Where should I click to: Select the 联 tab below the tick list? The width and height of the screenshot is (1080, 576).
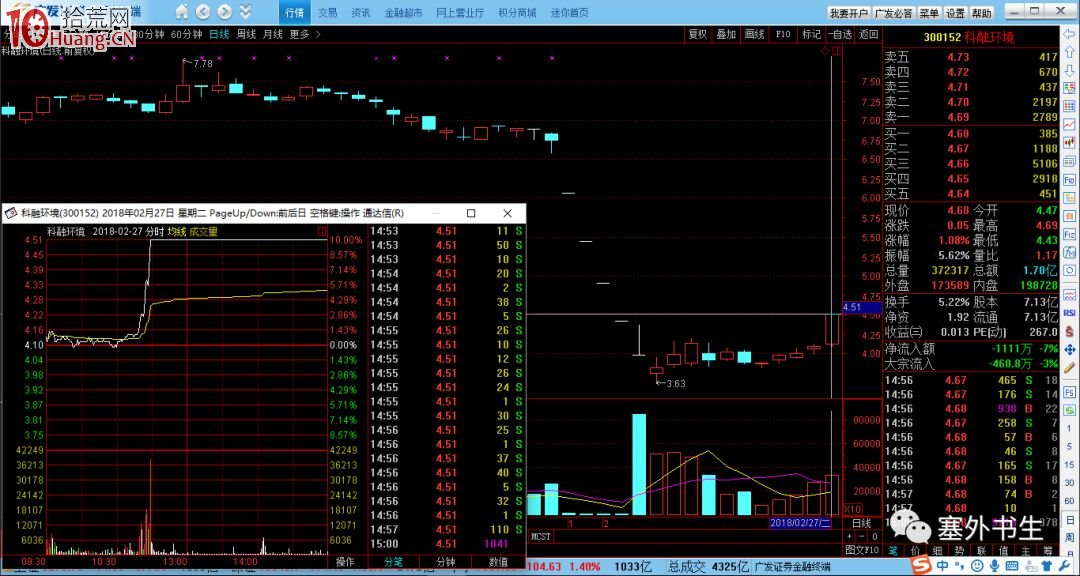pyautogui.click(x=982, y=550)
